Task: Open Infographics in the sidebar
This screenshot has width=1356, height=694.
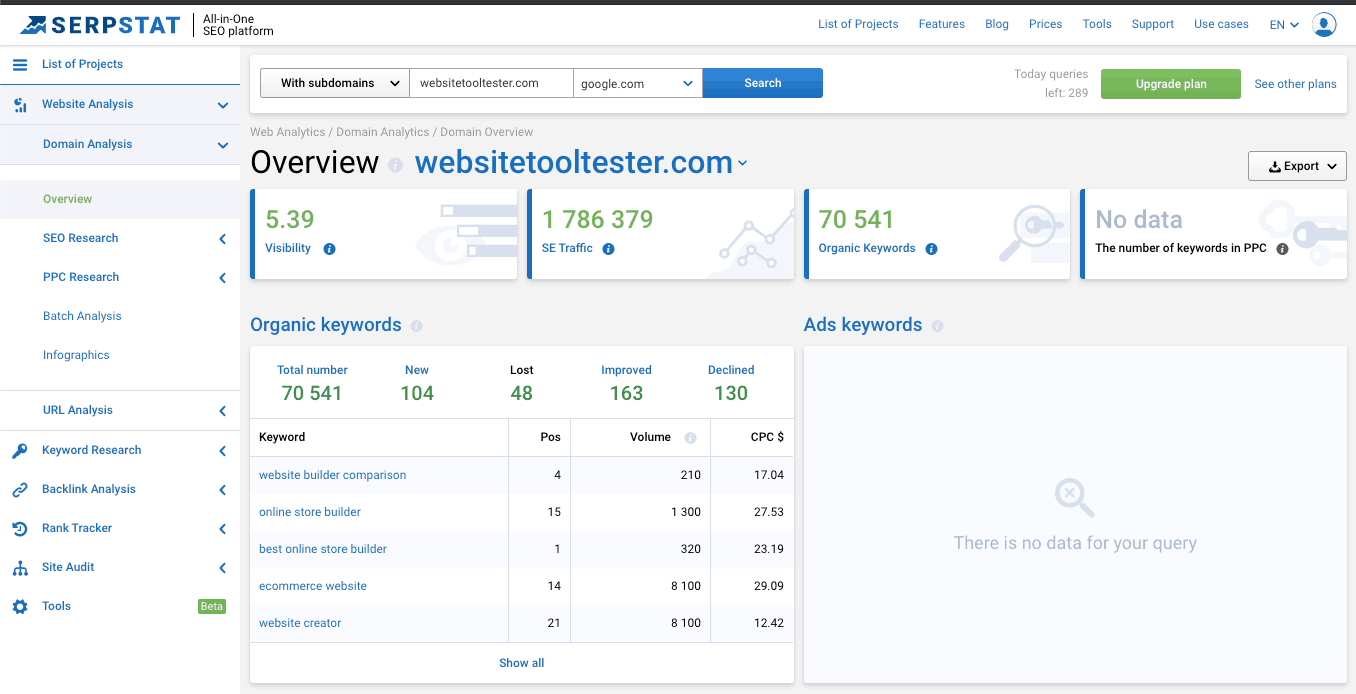Action: [76, 355]
